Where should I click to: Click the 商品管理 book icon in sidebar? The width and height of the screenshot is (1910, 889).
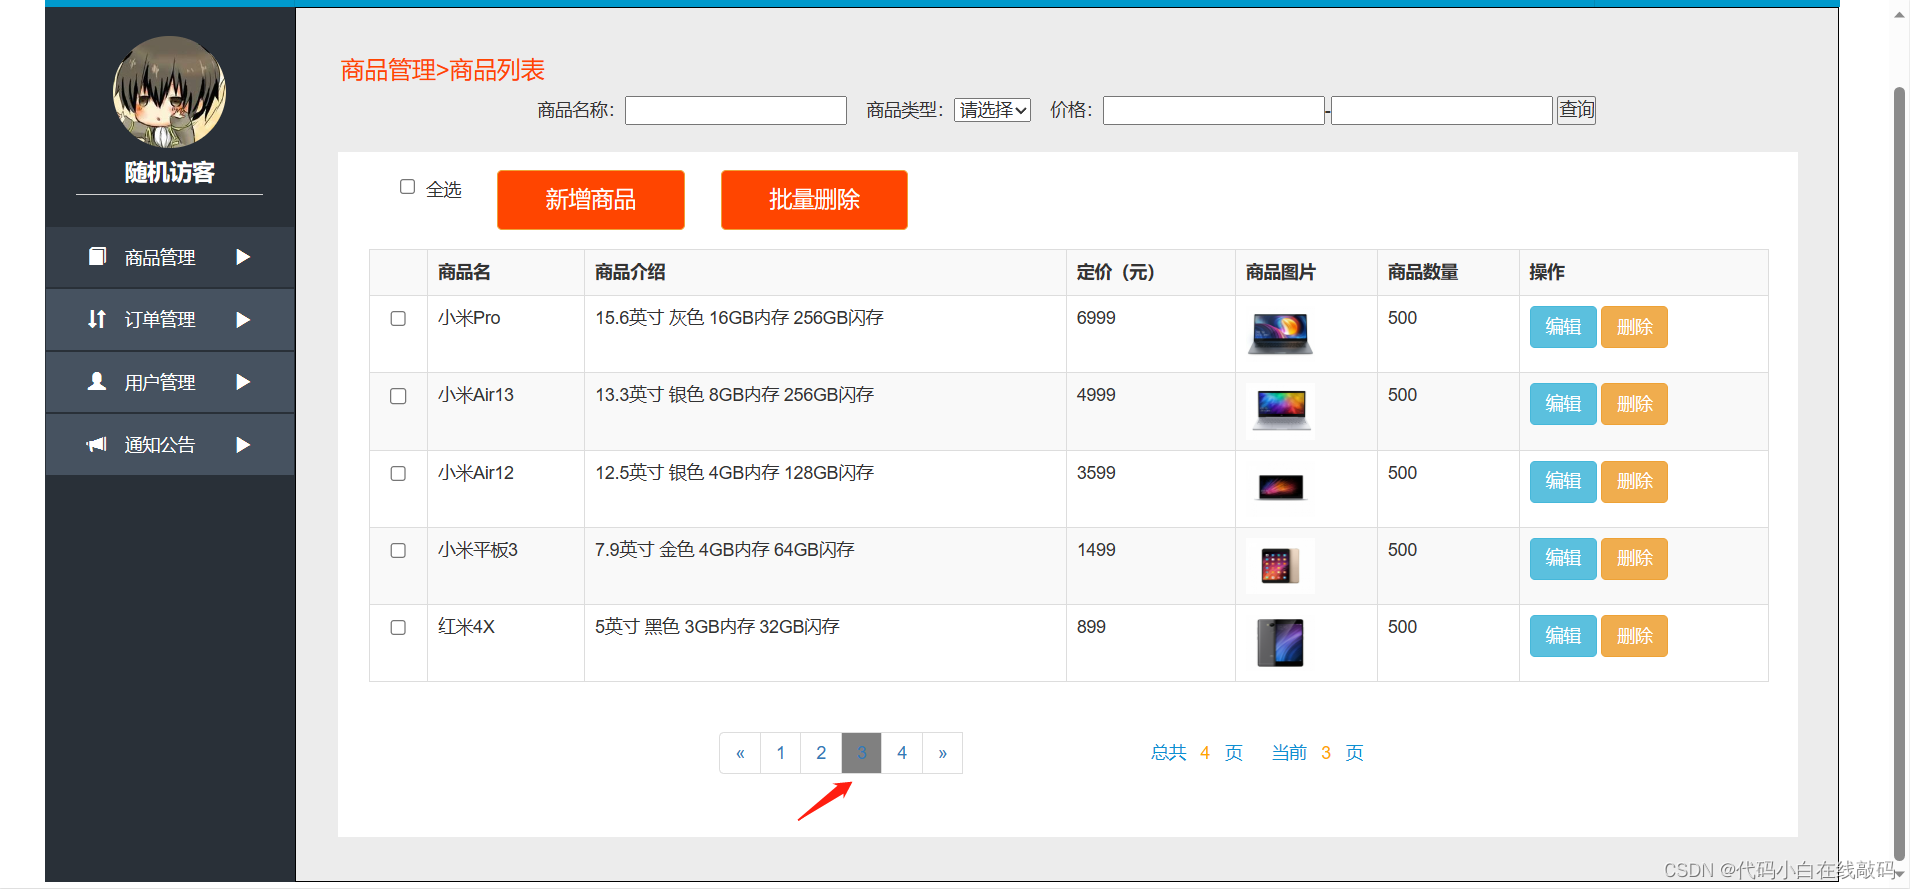pyautogui.click(x=97, y=257)
